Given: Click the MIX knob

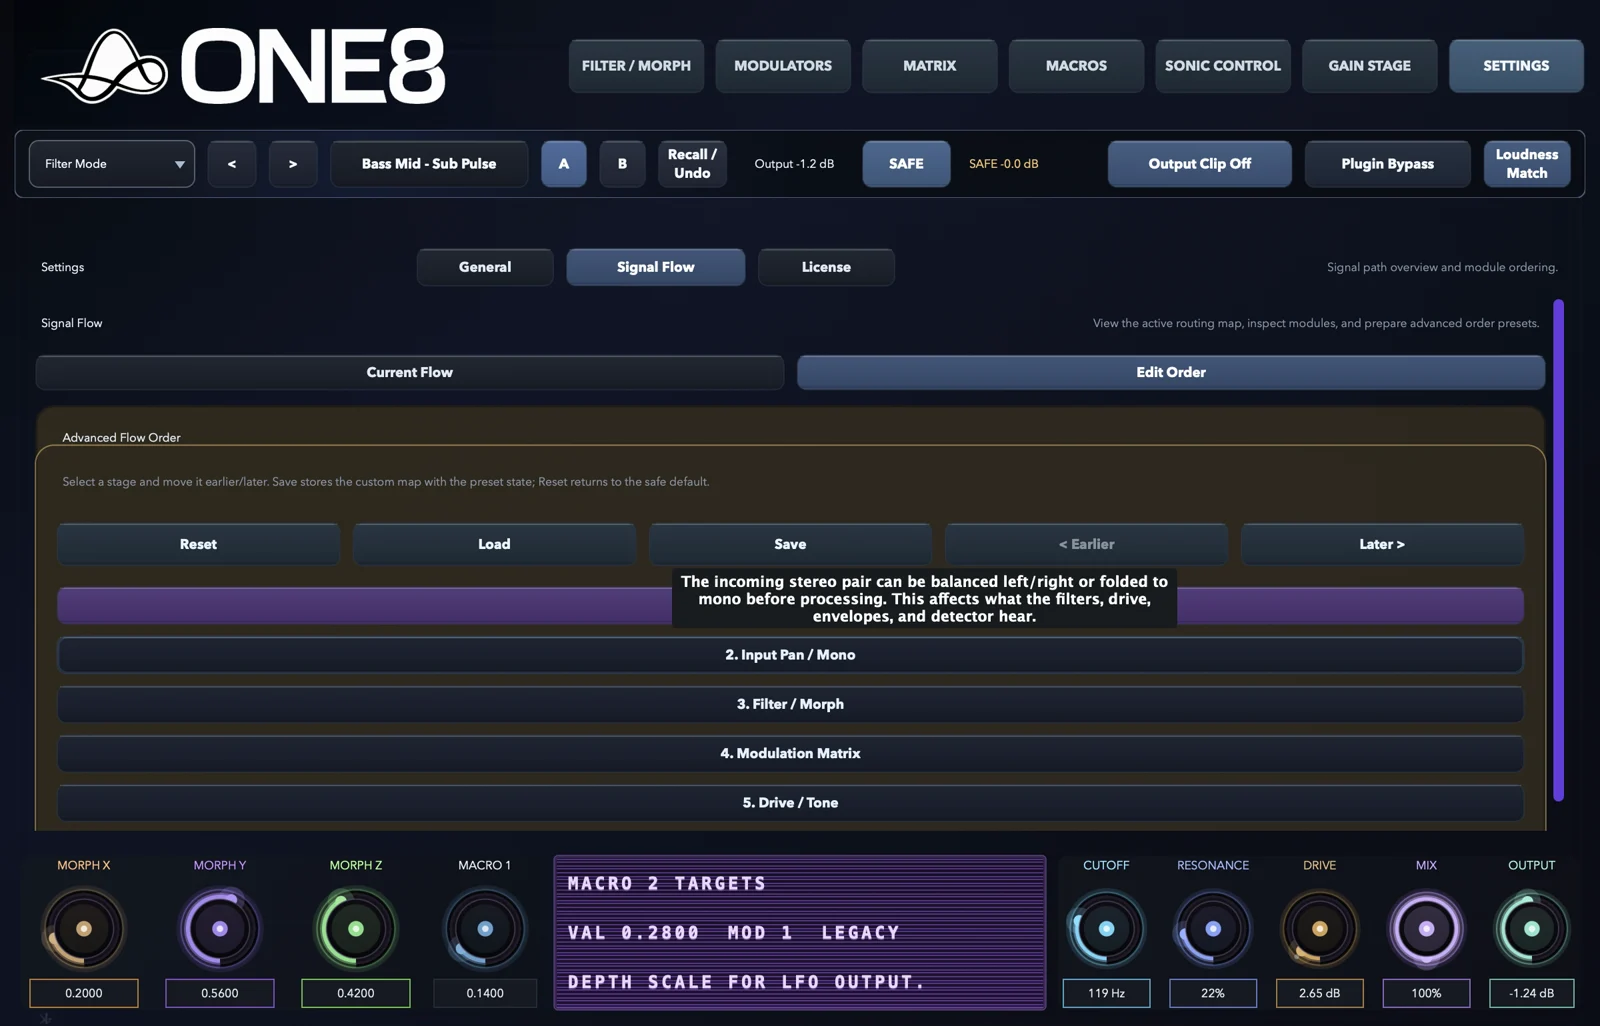Looking at the screenshot, I should click(x=1426, y=929).
